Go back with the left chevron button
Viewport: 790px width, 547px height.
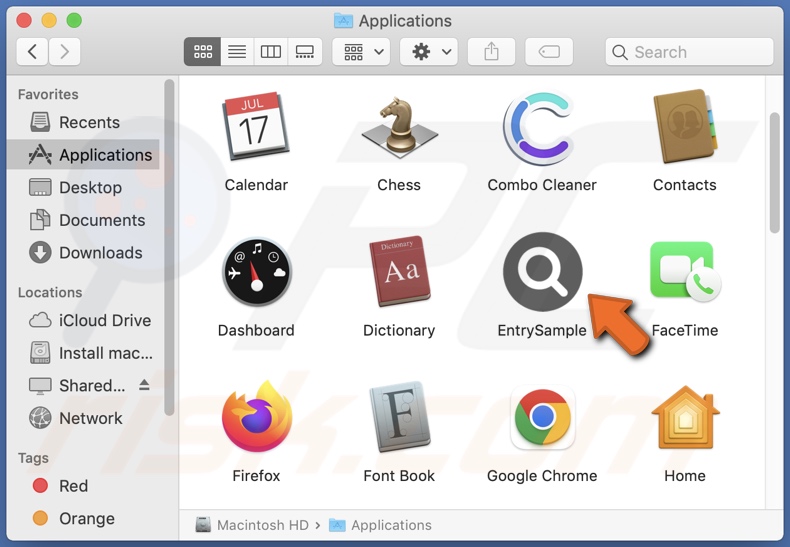coord(32,51)
